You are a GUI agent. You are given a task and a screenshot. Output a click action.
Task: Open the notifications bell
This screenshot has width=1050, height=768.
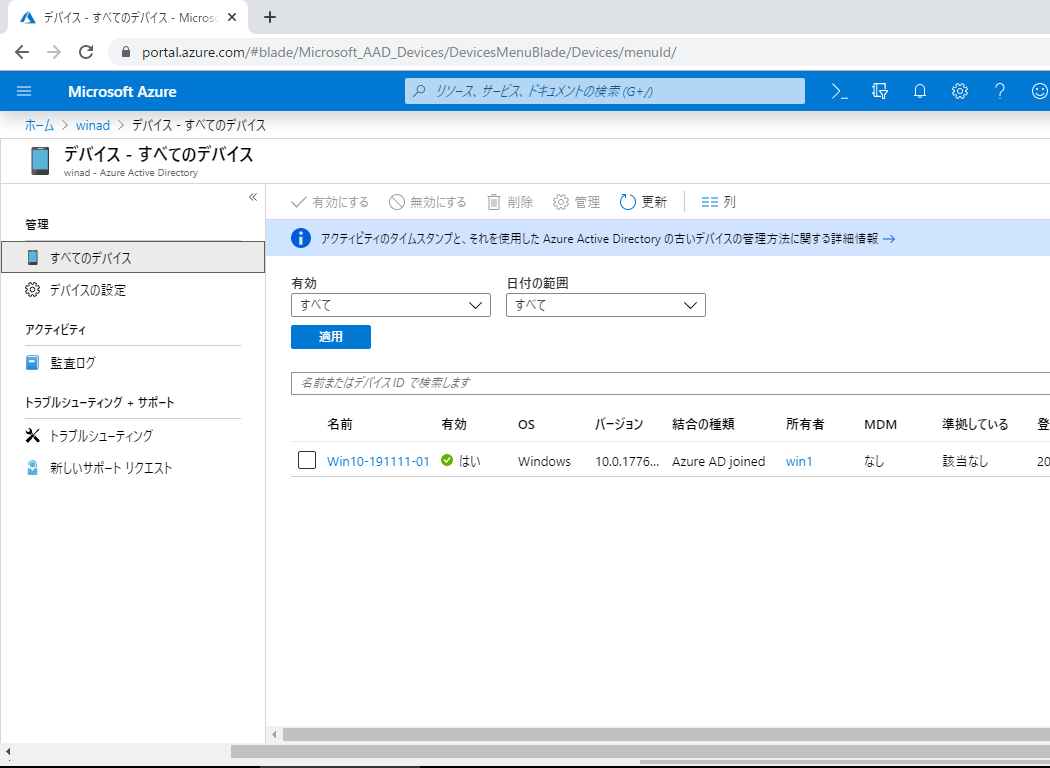[x=920, y=91]
